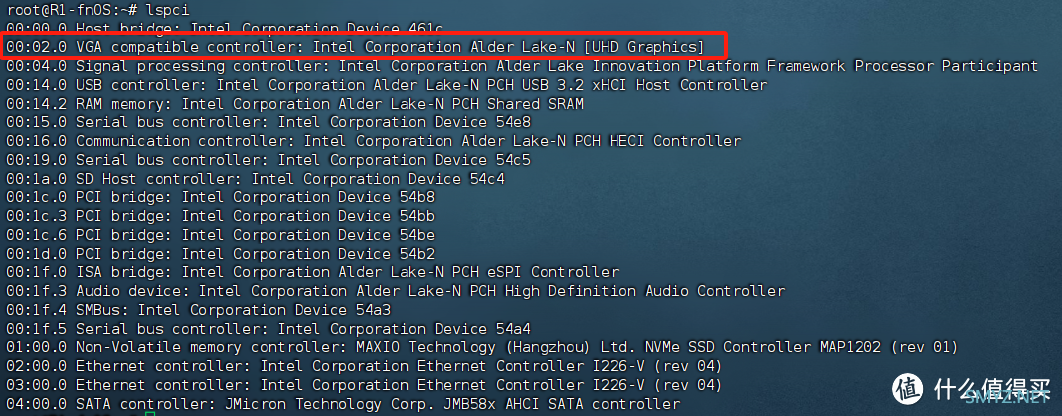Click the SMBus Device 54a3 line
This screenshot has width=1062, height=416.
198,310
